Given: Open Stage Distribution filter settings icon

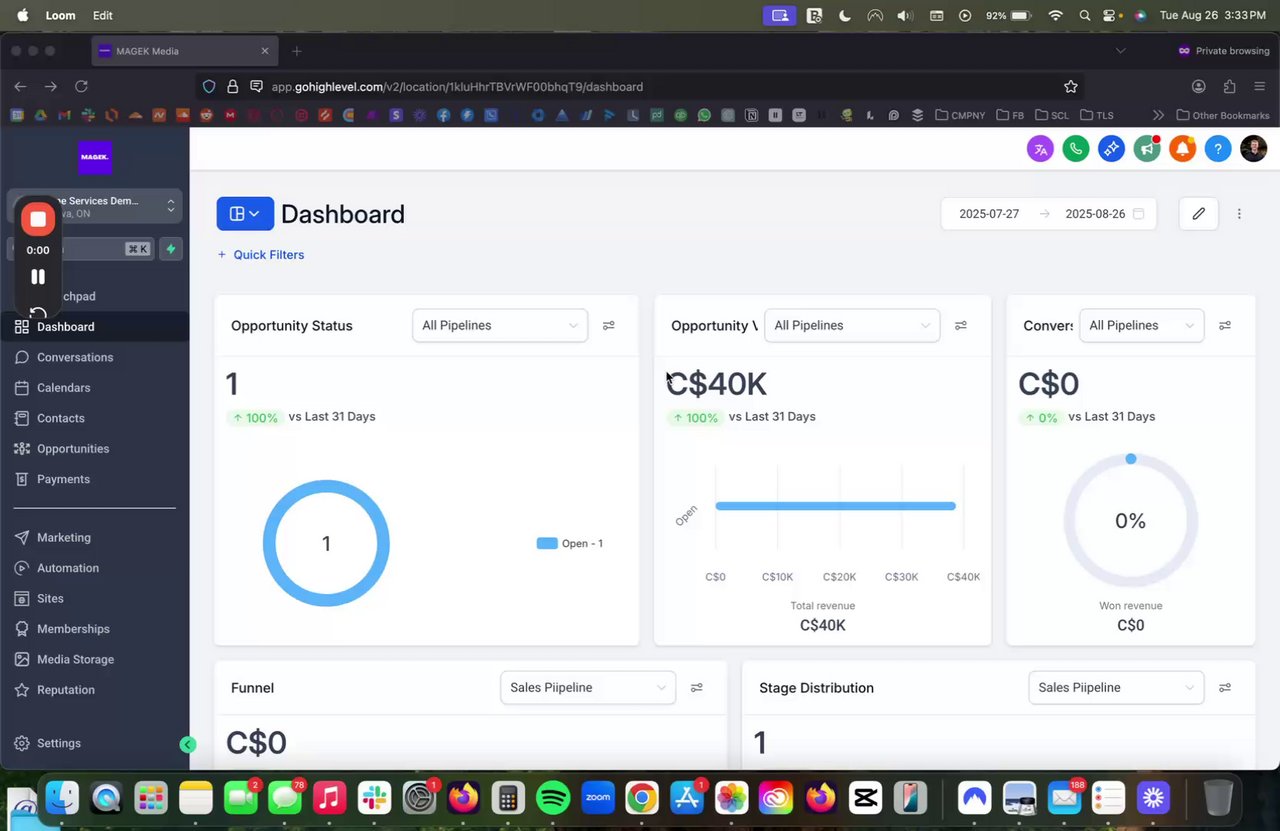Looking at the screenshot, I should (x=1224, y=687).
